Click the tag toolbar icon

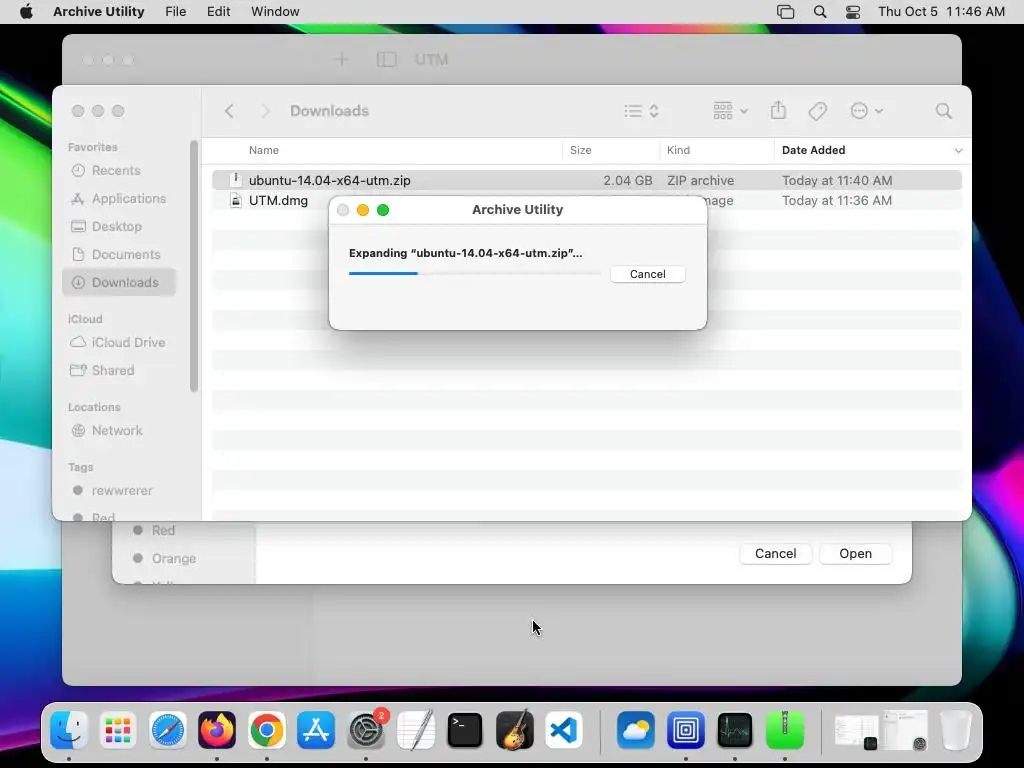pyautogui.click(x=817, y=111)
